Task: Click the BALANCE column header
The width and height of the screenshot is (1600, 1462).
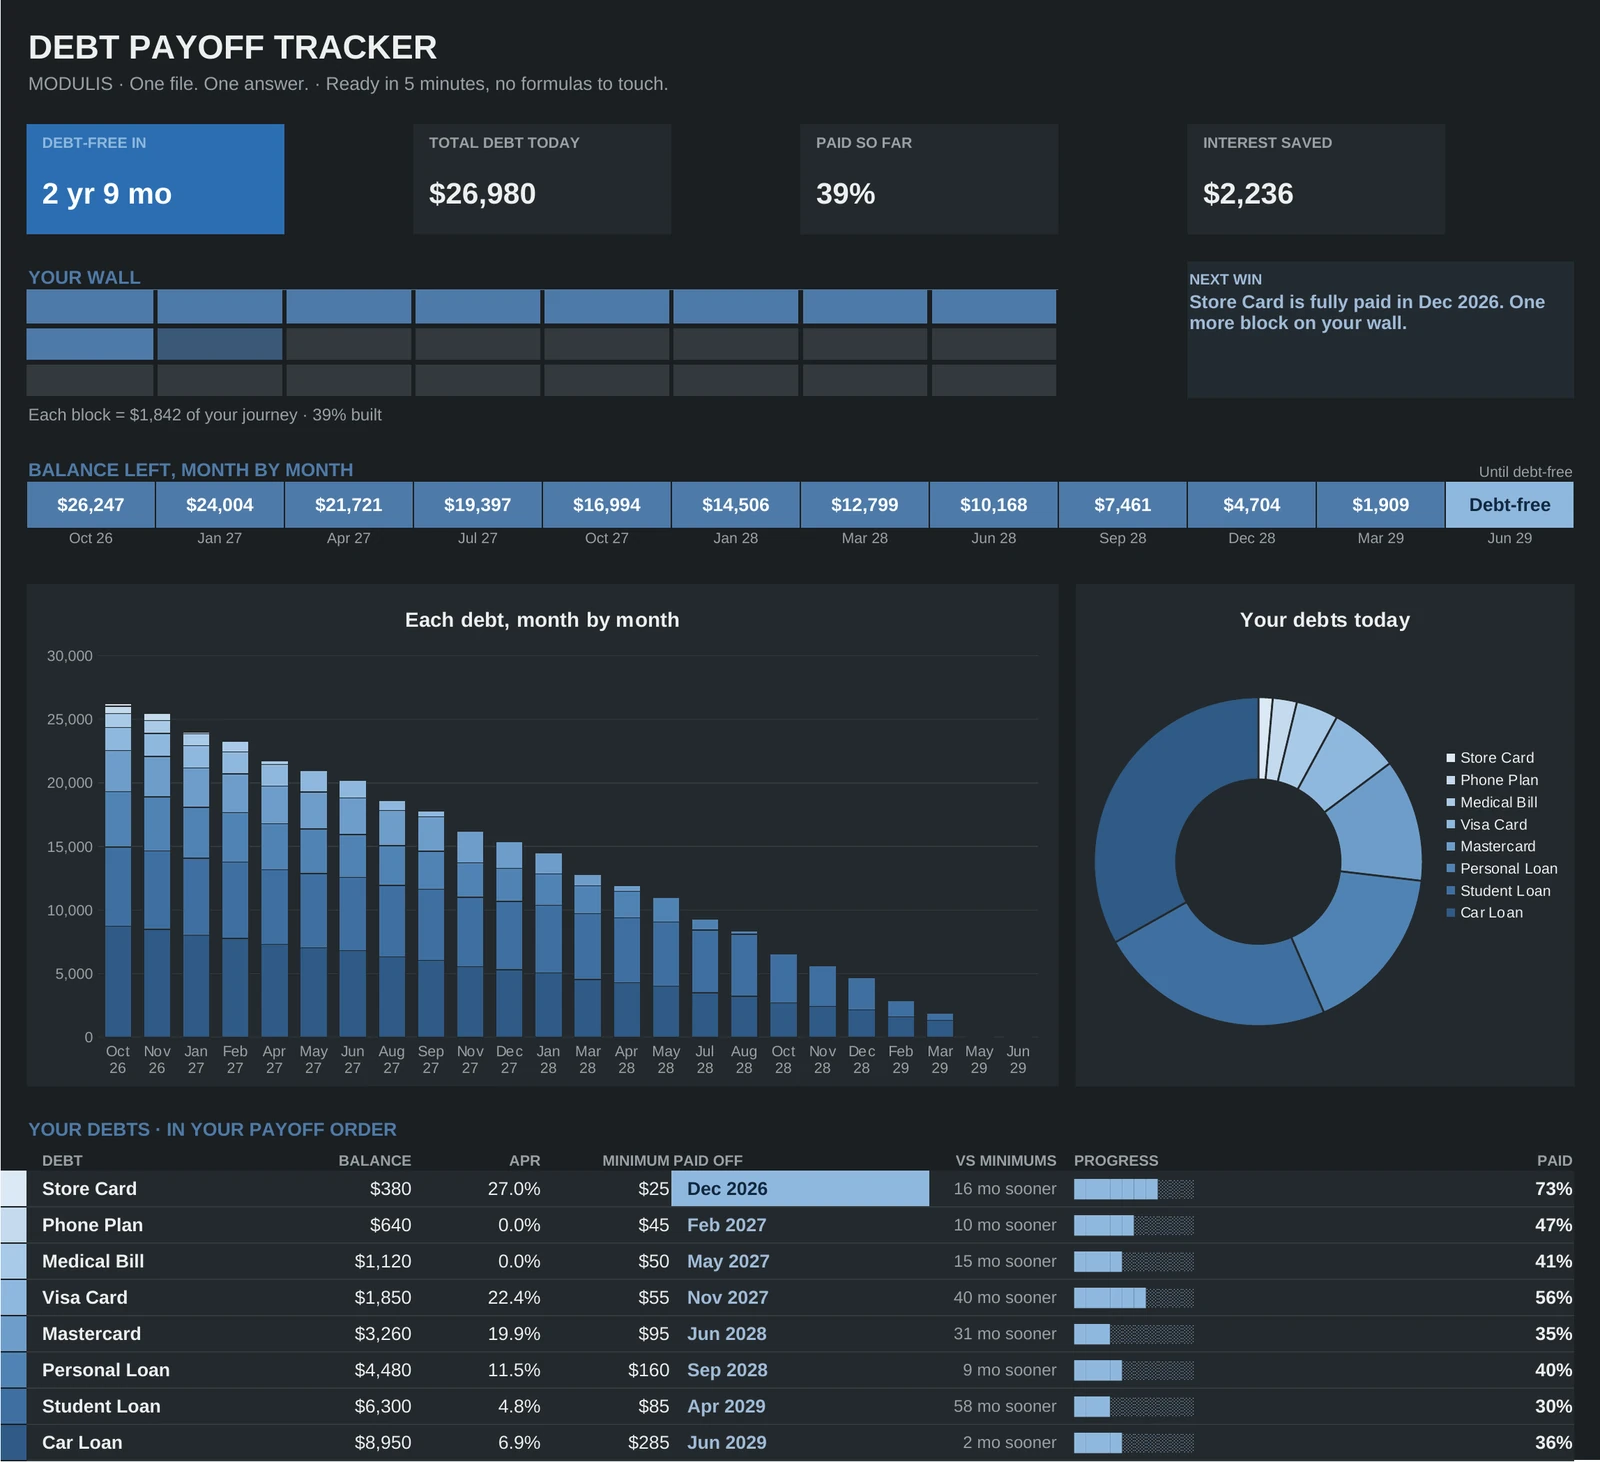Action: pyautogui.click(x=375, y=1161)
